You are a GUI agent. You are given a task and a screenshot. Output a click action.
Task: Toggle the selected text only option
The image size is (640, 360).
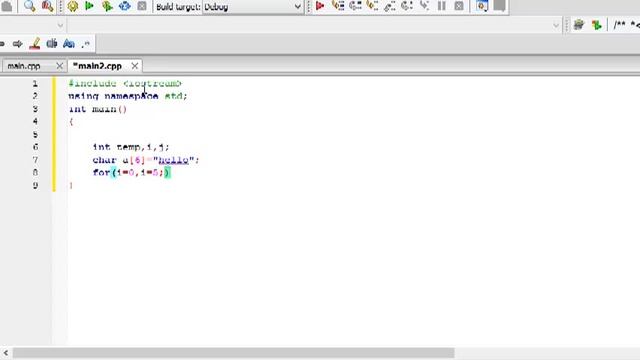click(51, 44)
